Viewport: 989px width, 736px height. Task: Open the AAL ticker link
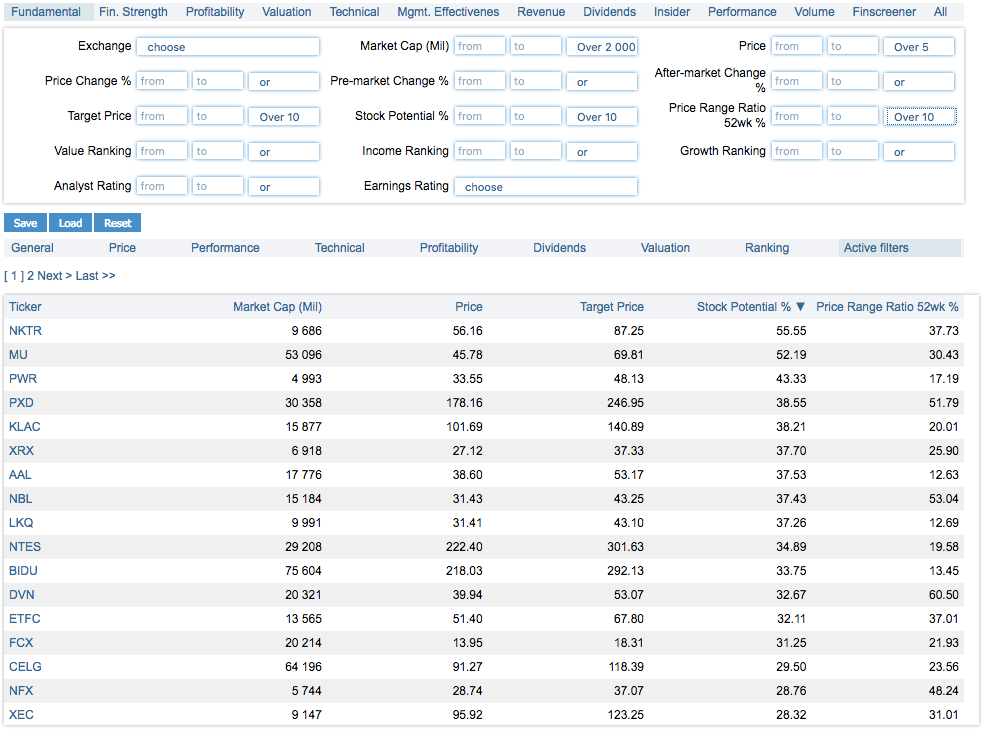[20, 475]
